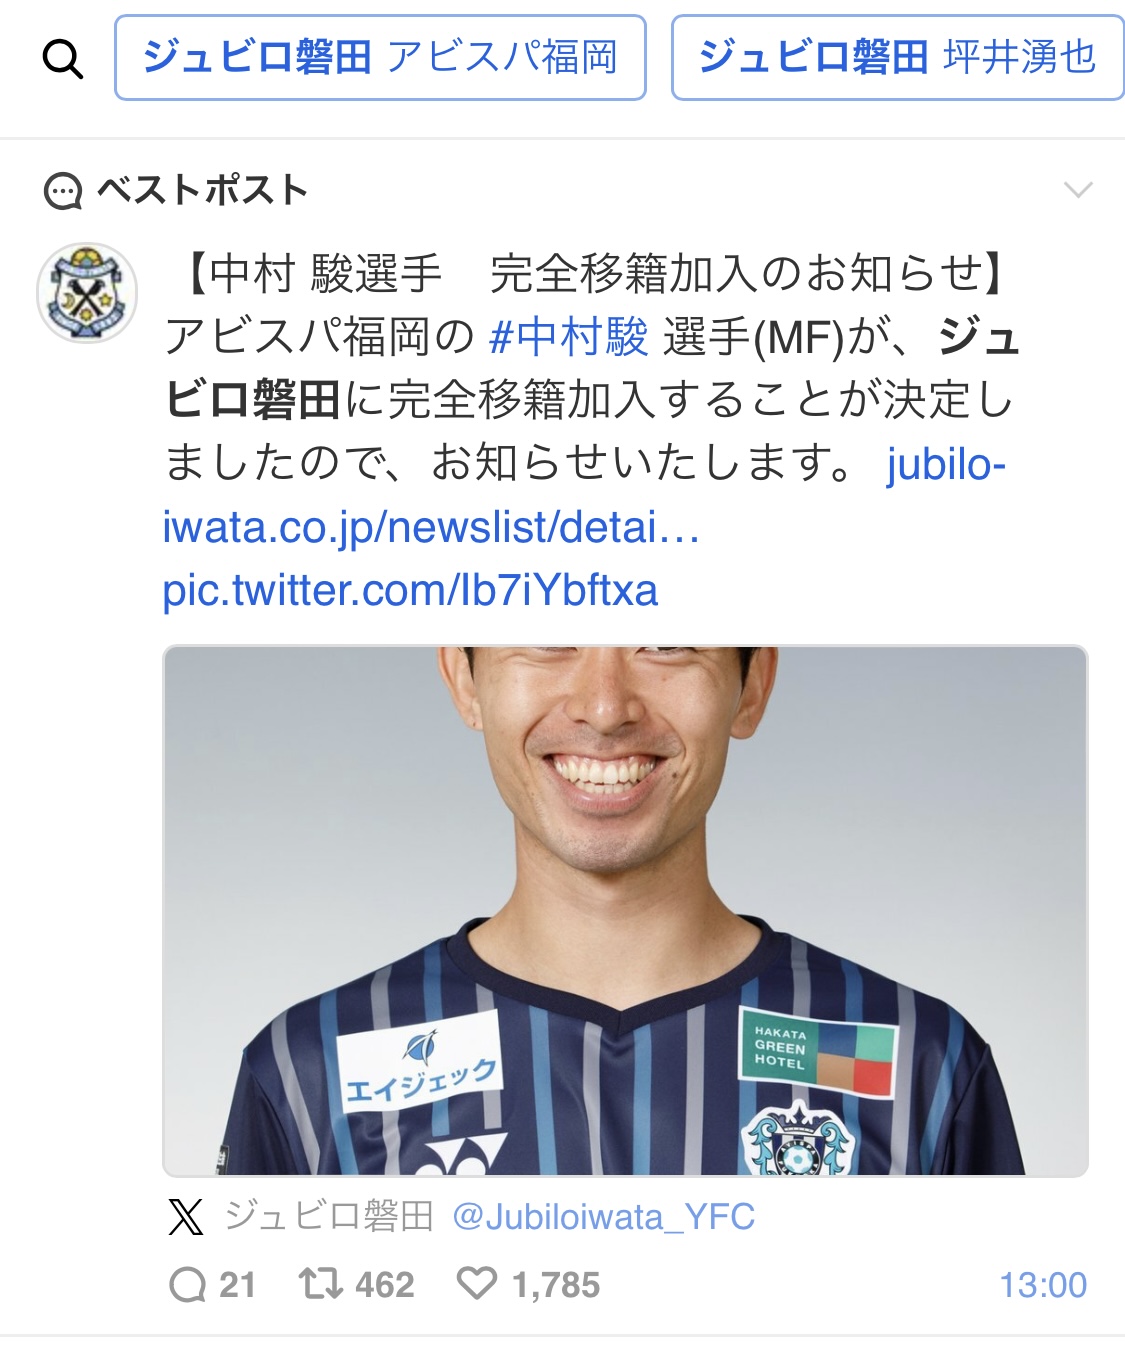Click the ベストポスト chat bubble icon
This screenshot has height=1349, width=1125.
[x=63, y=190]
